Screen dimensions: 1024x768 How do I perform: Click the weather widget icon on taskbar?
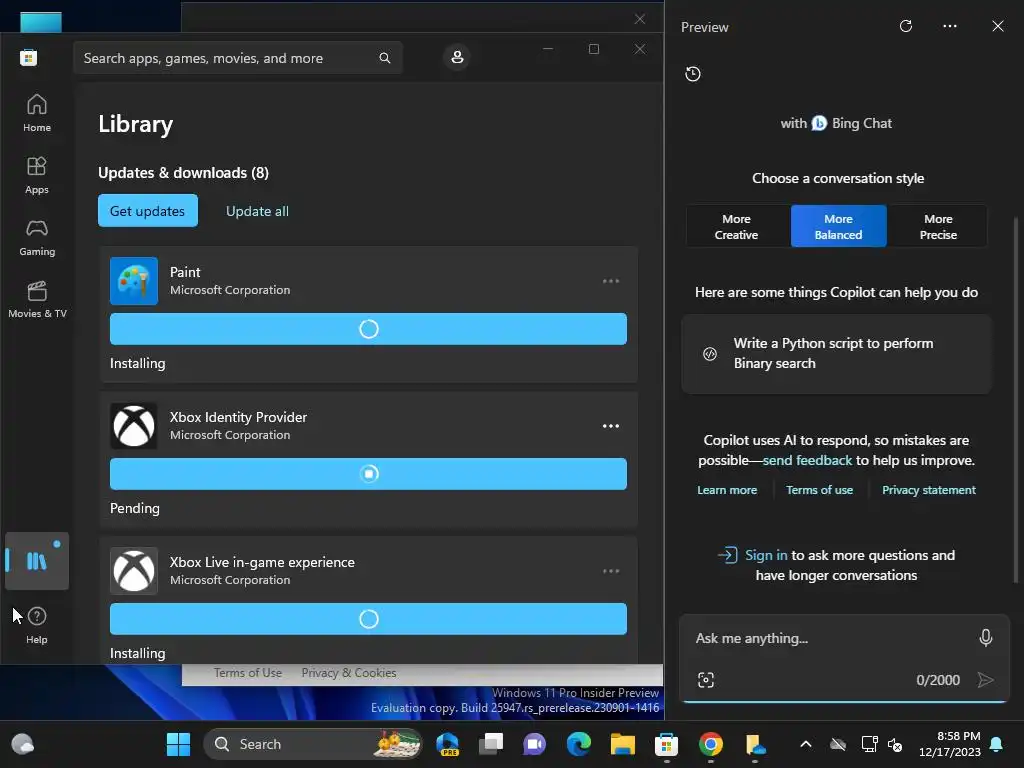23,744
